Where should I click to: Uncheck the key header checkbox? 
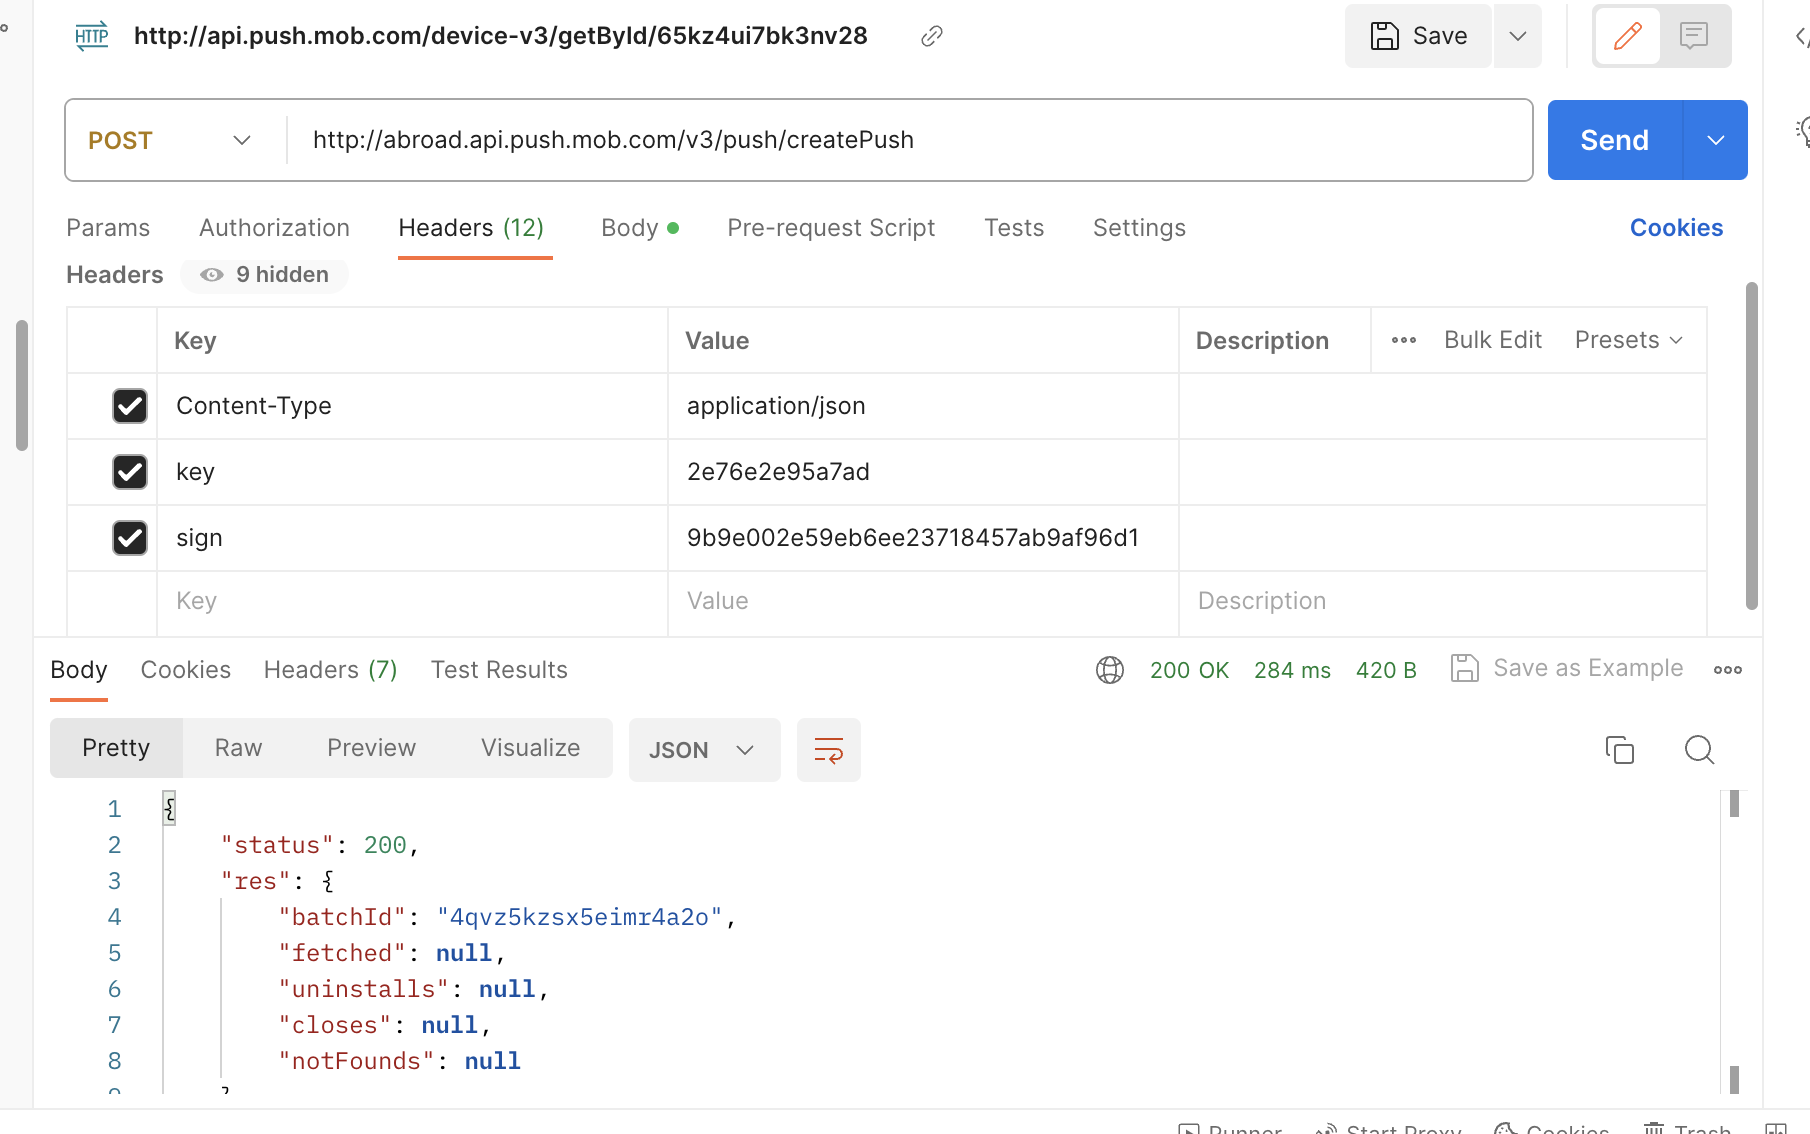pyautogui.click(x=130, y=472)
